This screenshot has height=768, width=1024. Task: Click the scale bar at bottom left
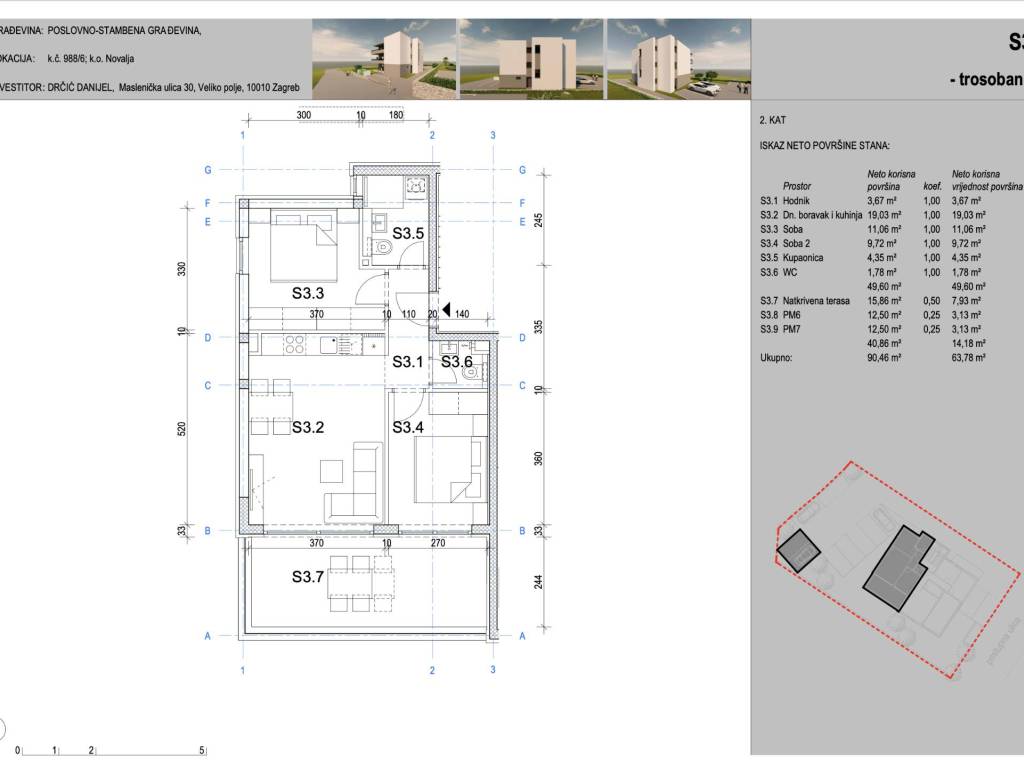110,748
